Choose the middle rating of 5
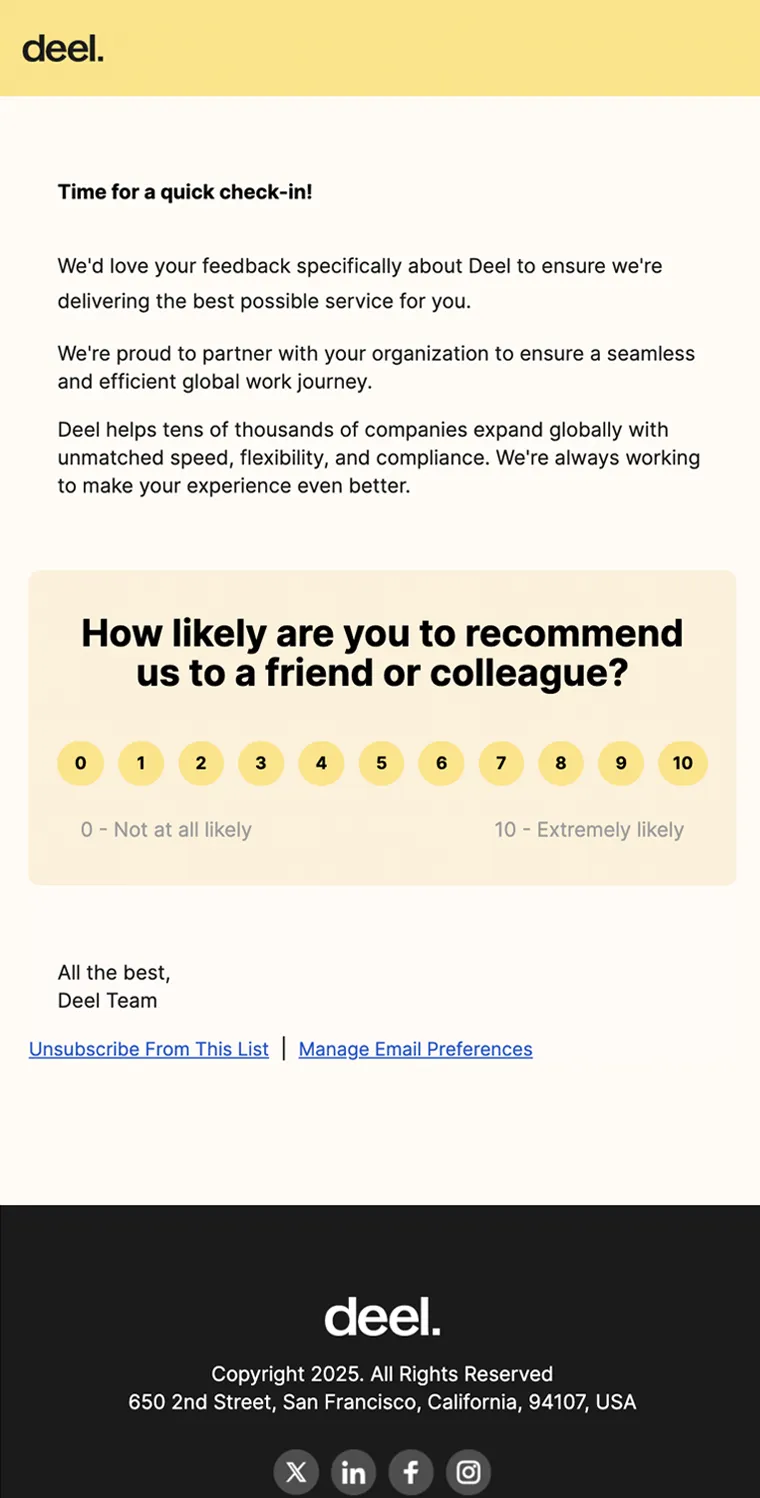The width and height of the screenshot is (760, 1498). tap(381, 763)
